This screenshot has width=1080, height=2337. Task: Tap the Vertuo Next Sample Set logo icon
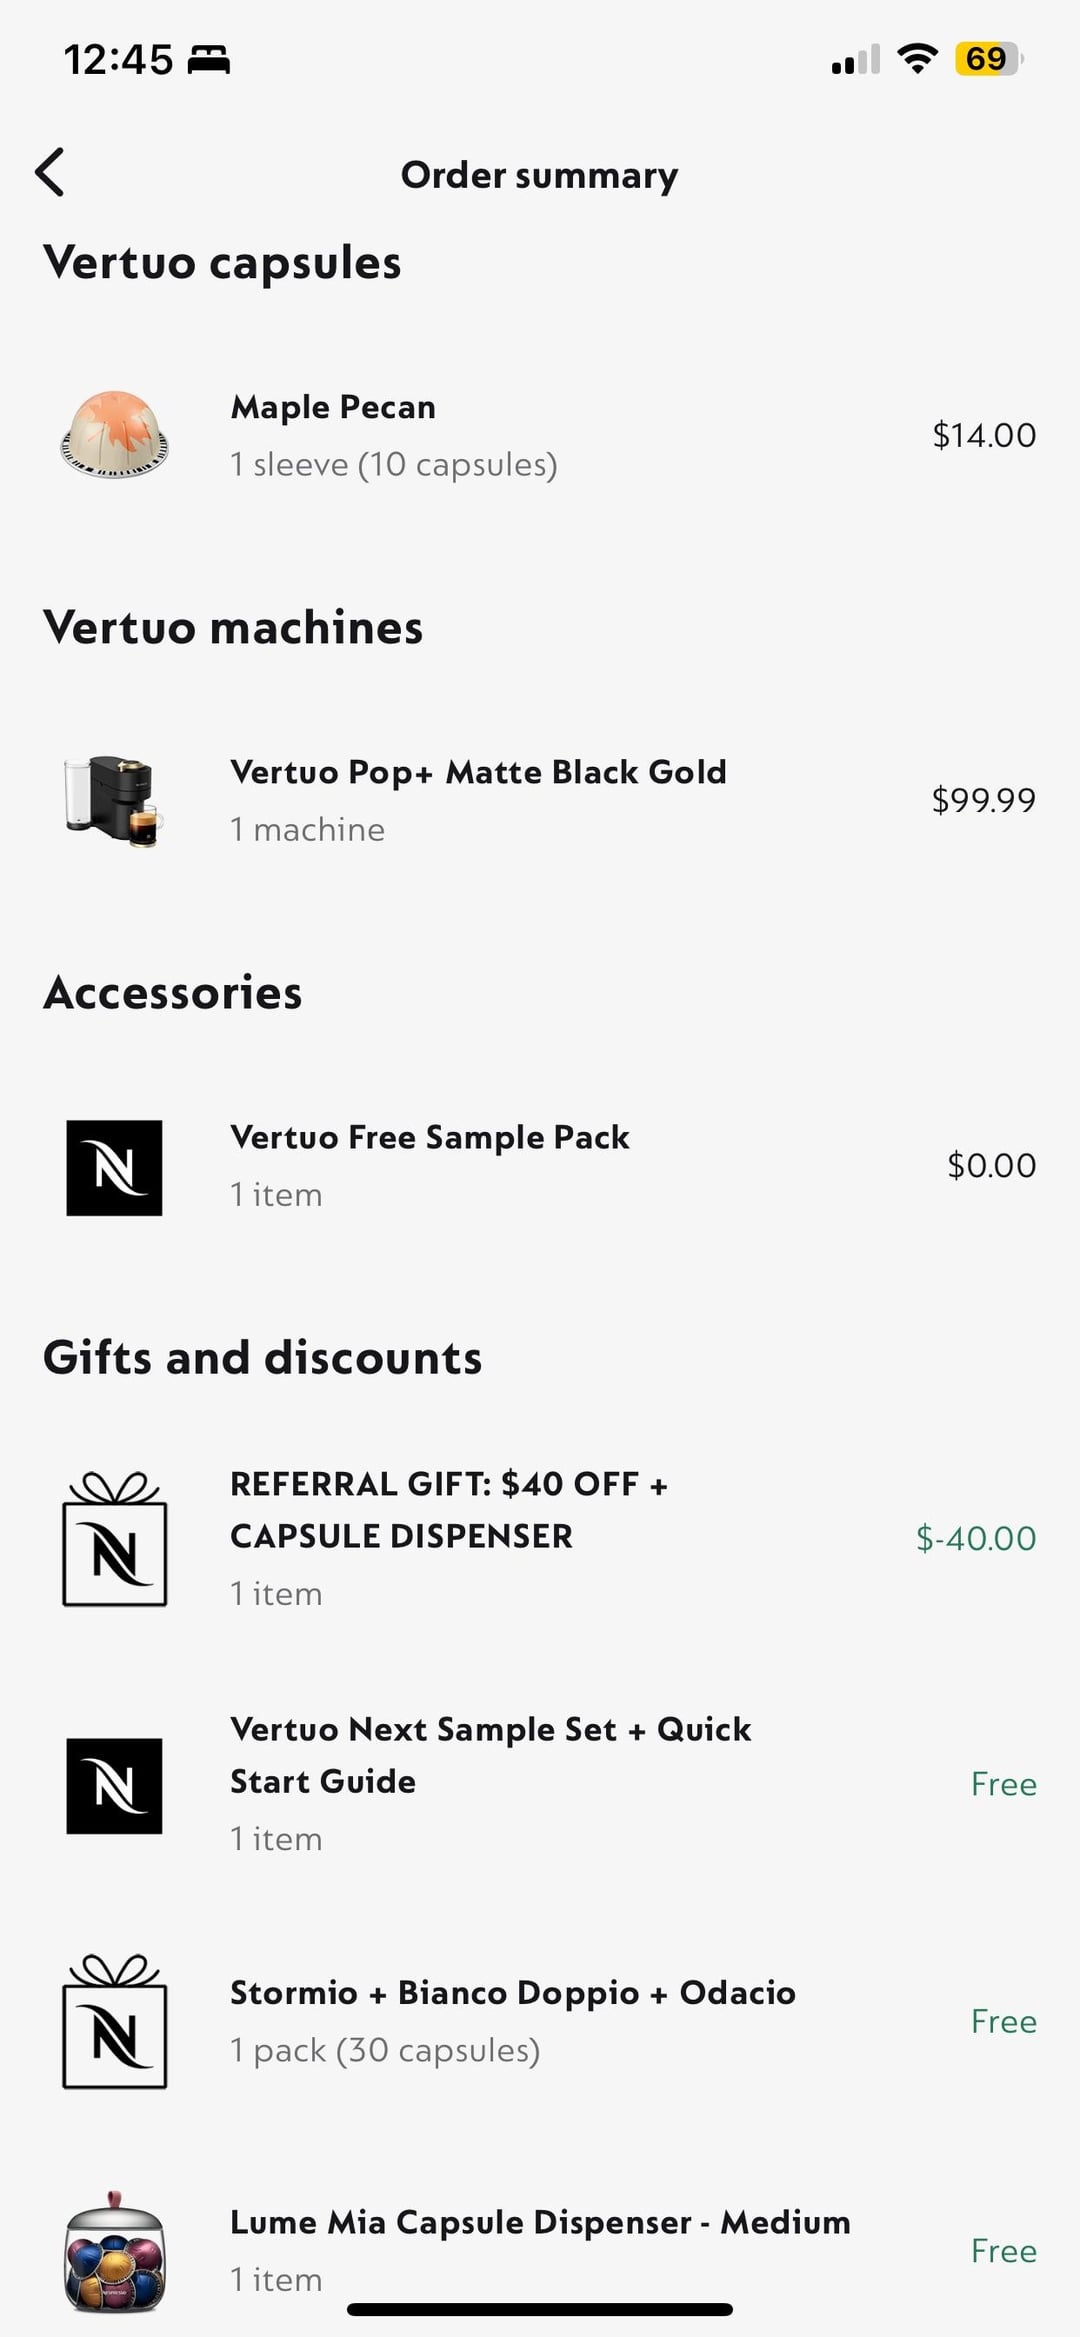[114, 1785]
